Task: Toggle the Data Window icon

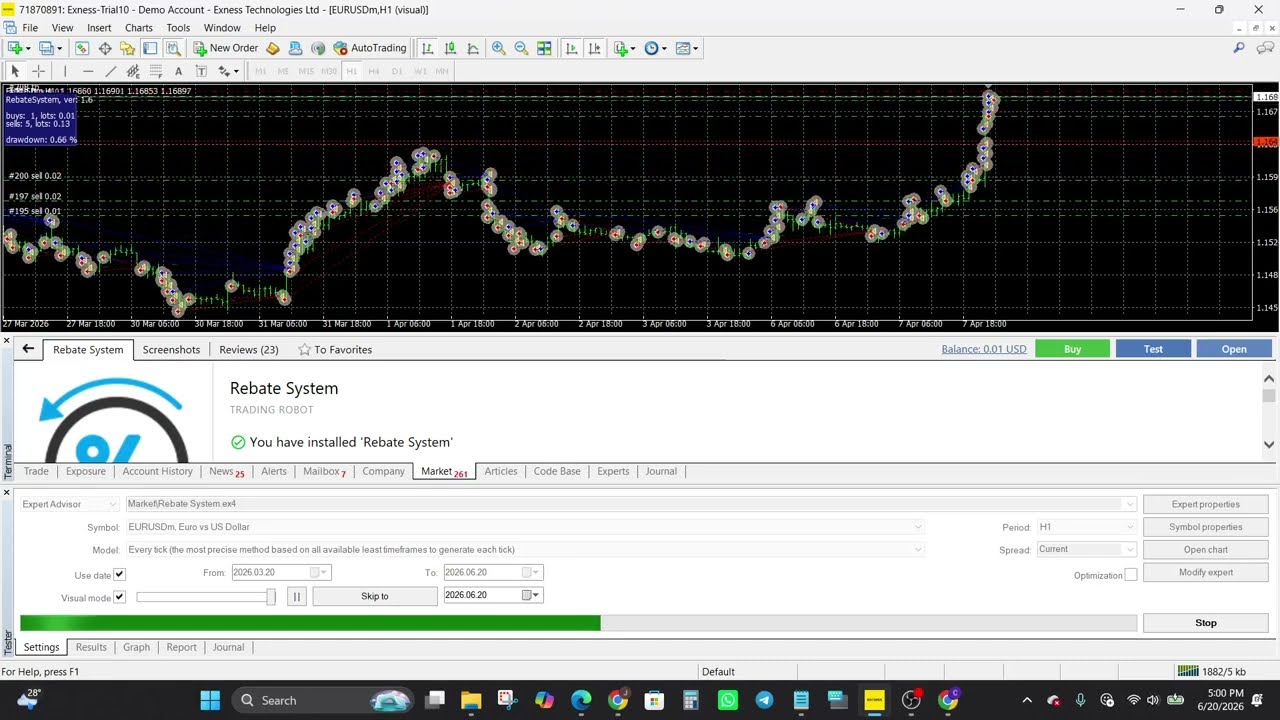Action: pyautogui.click(x=105, y=48)
